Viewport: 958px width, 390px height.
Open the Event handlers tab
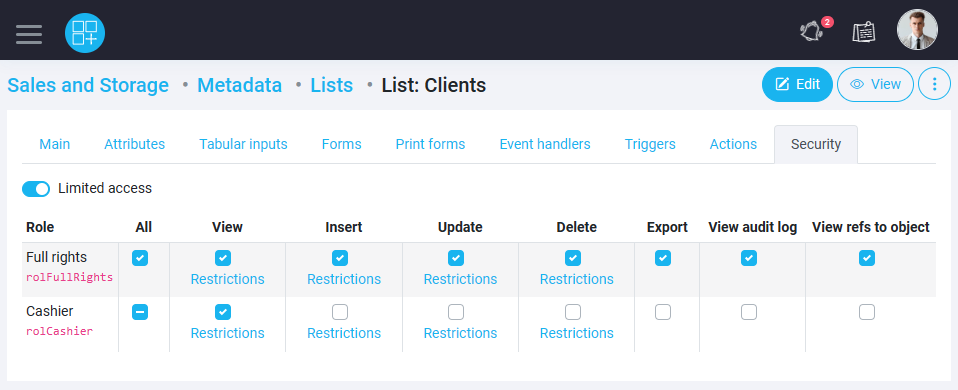545,144
